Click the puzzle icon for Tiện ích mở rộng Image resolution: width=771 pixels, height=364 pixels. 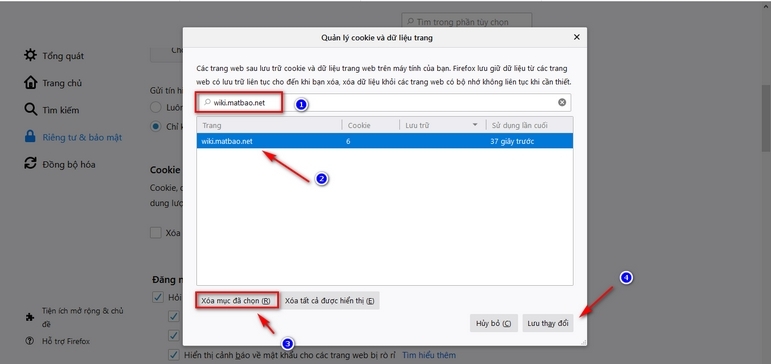[x=30, y=317]
